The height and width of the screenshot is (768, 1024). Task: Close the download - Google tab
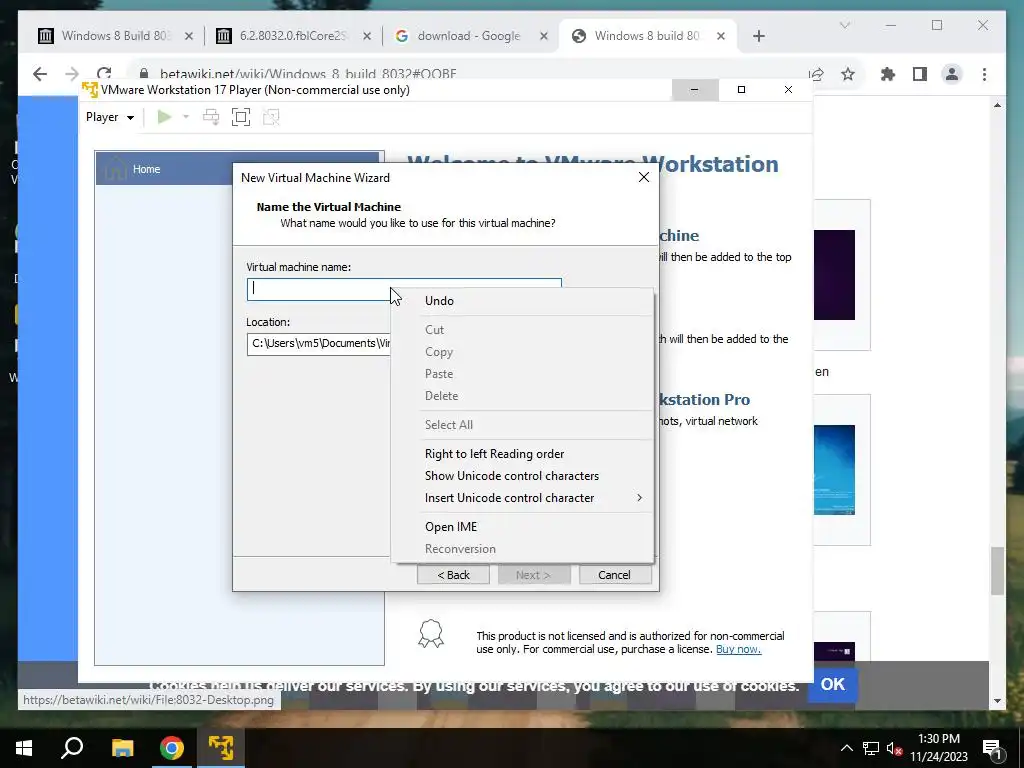click(543, 36)
